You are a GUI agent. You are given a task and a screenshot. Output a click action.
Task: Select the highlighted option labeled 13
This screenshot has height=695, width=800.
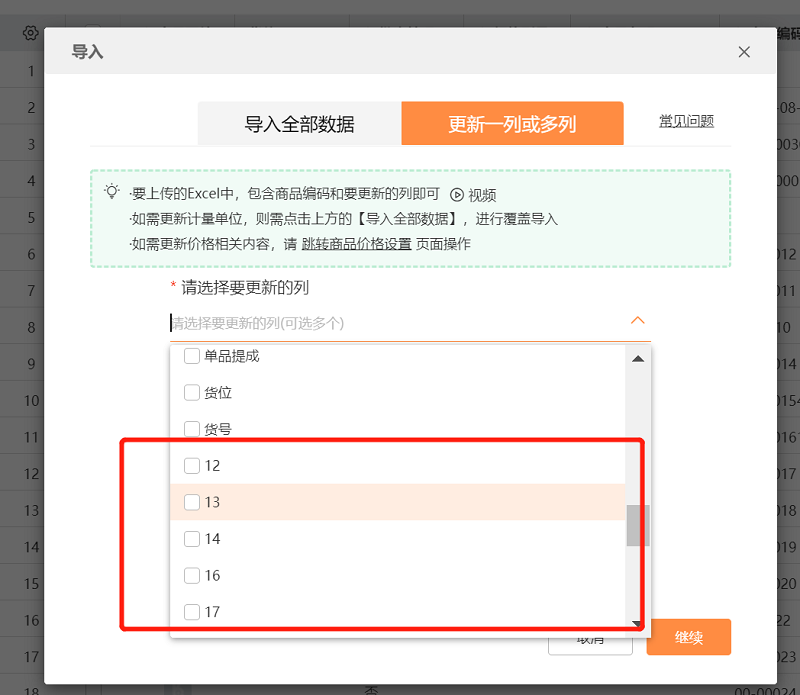tap(398, 502)
